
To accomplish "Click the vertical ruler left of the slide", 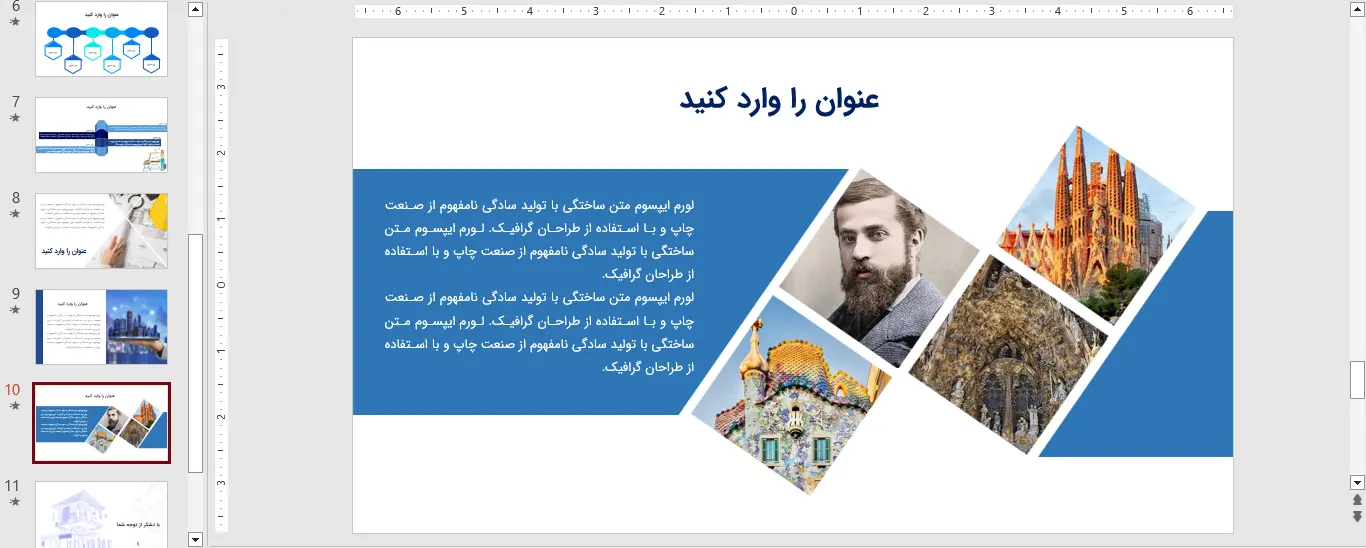I will click(x=222, y=285).
